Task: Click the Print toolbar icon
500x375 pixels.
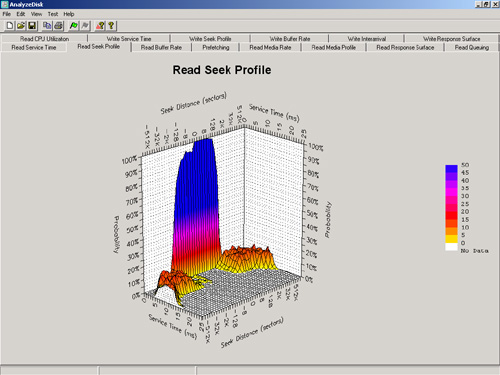Action: pos(58,26)
